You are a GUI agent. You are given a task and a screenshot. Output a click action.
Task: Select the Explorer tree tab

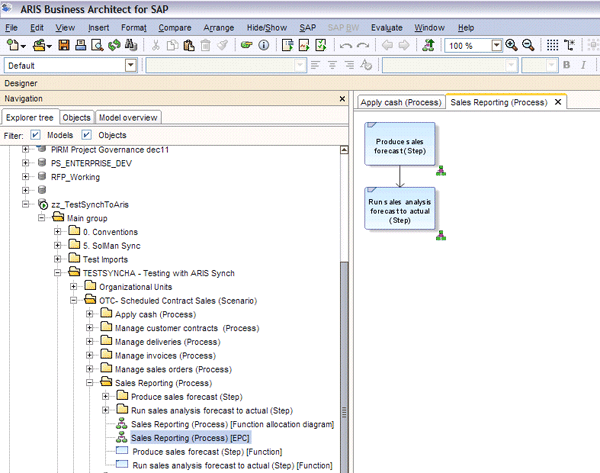29,117
